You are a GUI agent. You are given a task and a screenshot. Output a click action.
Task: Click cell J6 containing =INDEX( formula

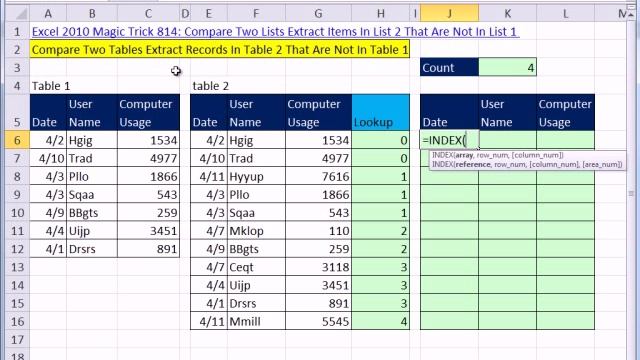click(449, 140)
